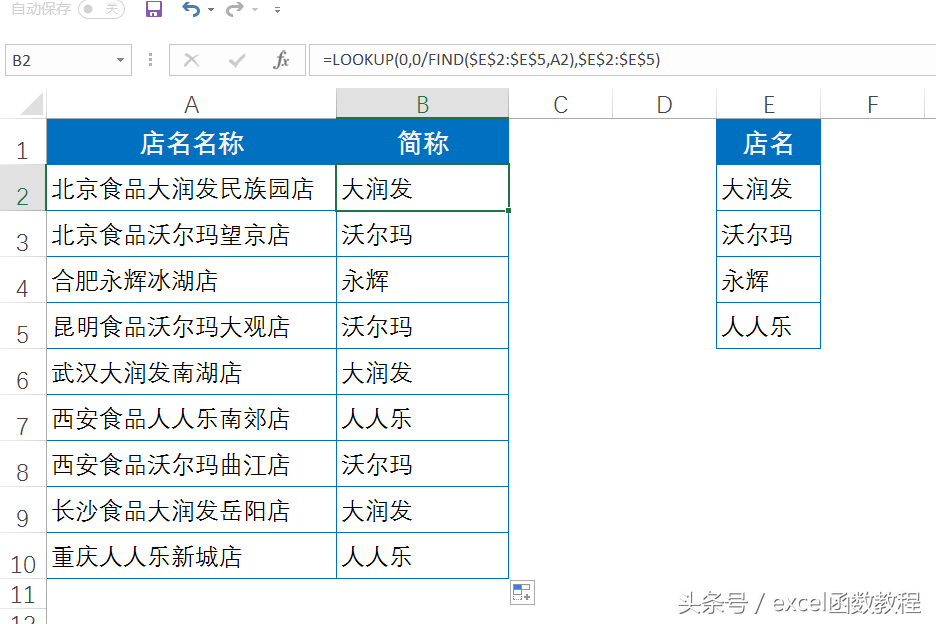Screen dimensions: 936x624
Task: Click the formula bar options dots
Action: tap(150, 60)
